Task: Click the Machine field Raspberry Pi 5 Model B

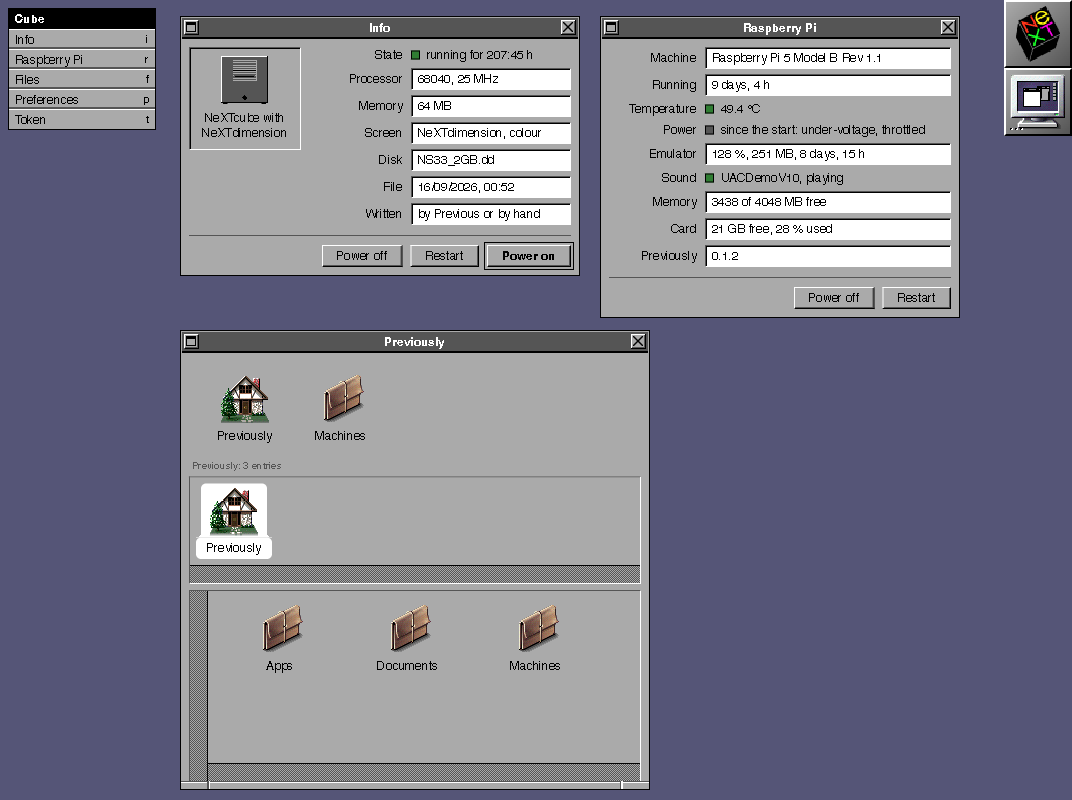Action: pos(828,58)
